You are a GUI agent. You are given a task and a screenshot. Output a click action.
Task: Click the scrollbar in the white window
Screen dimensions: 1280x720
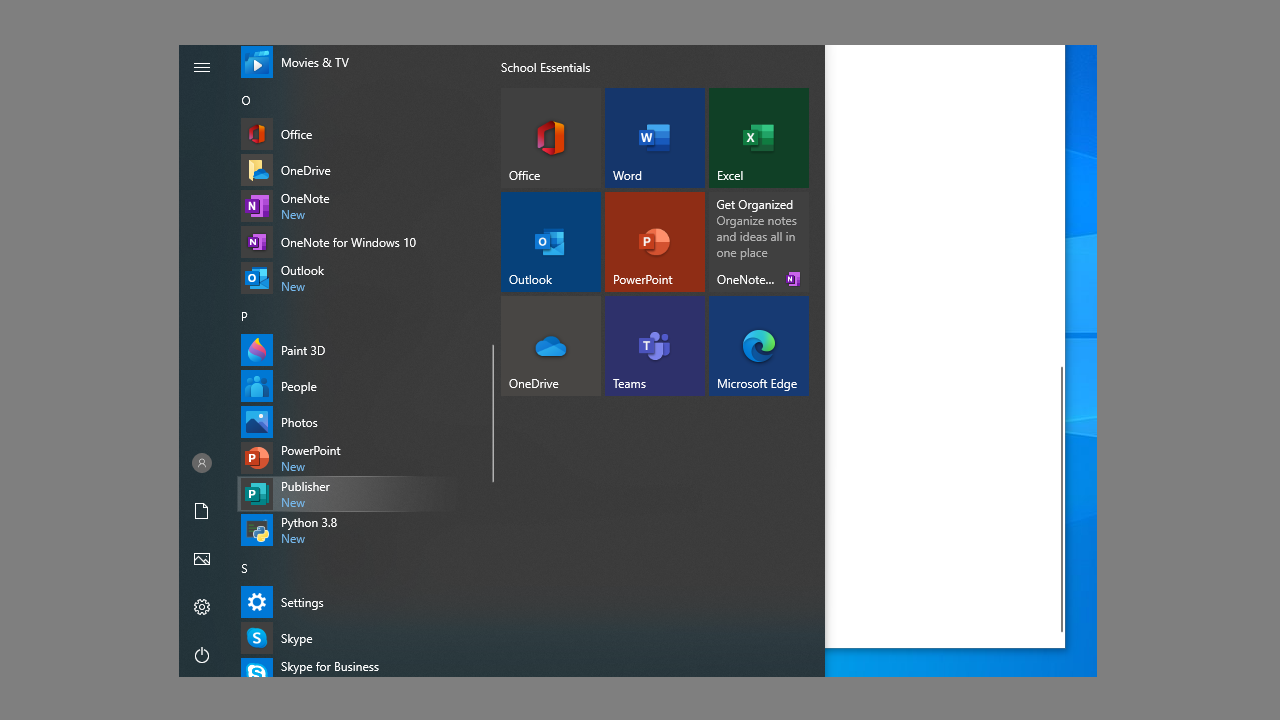point(1061,499)
